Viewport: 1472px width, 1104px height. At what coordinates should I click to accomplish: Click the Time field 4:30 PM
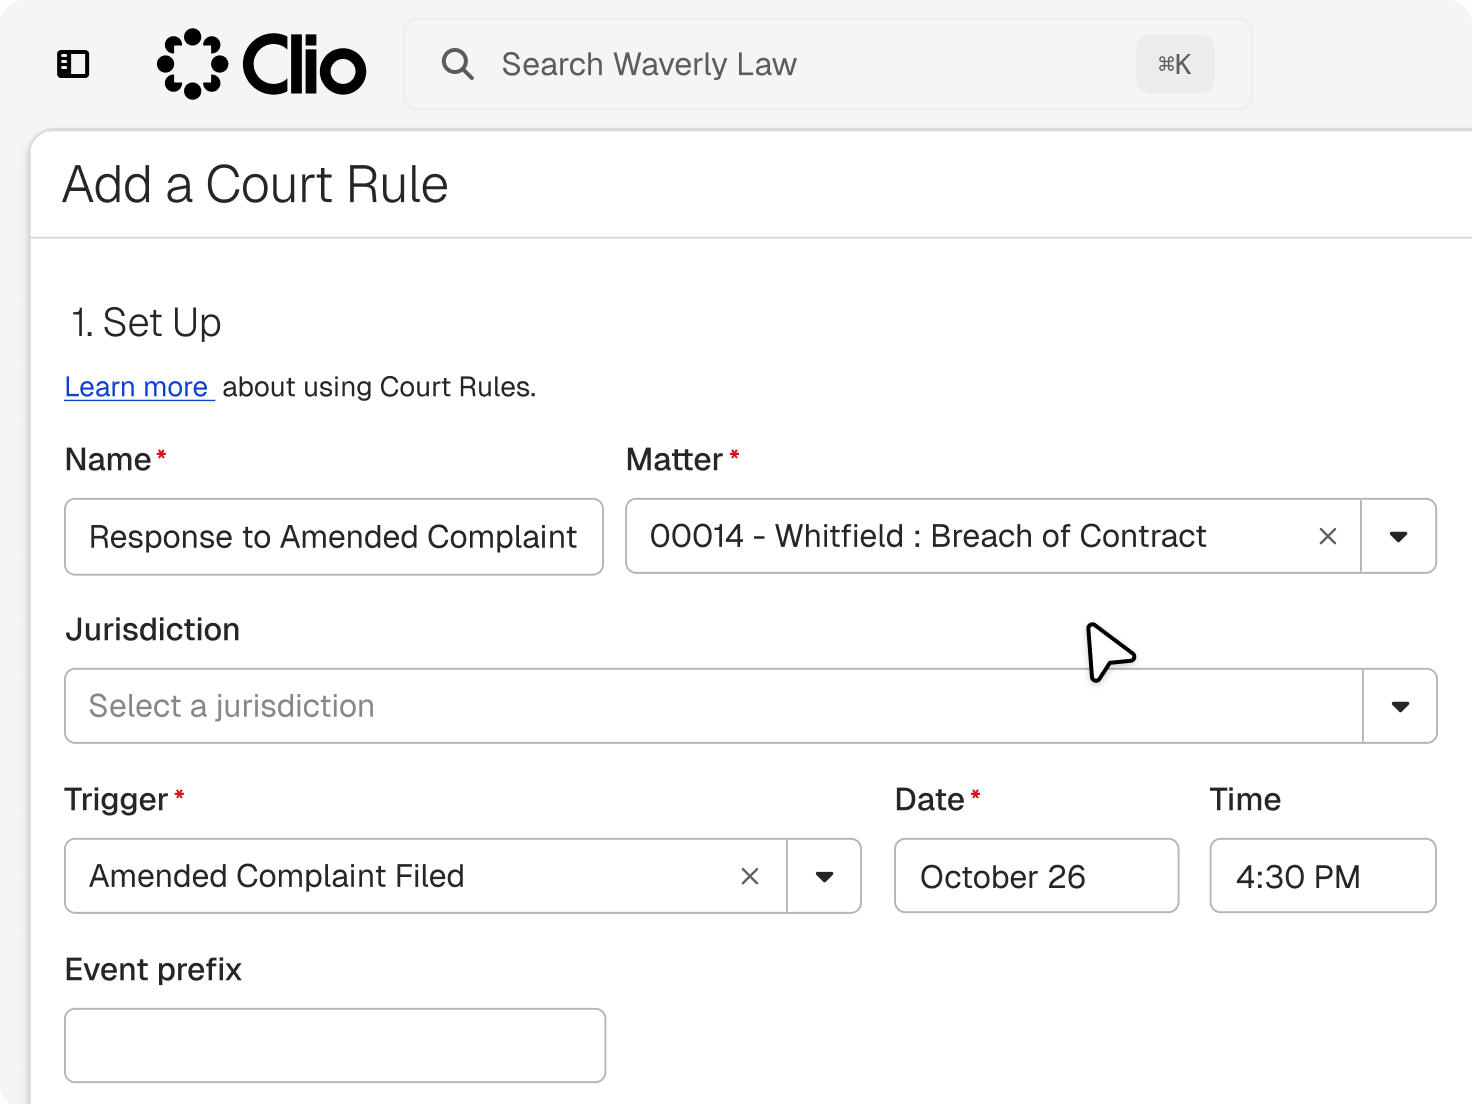pyautogui.click(x=1323, y=876)
